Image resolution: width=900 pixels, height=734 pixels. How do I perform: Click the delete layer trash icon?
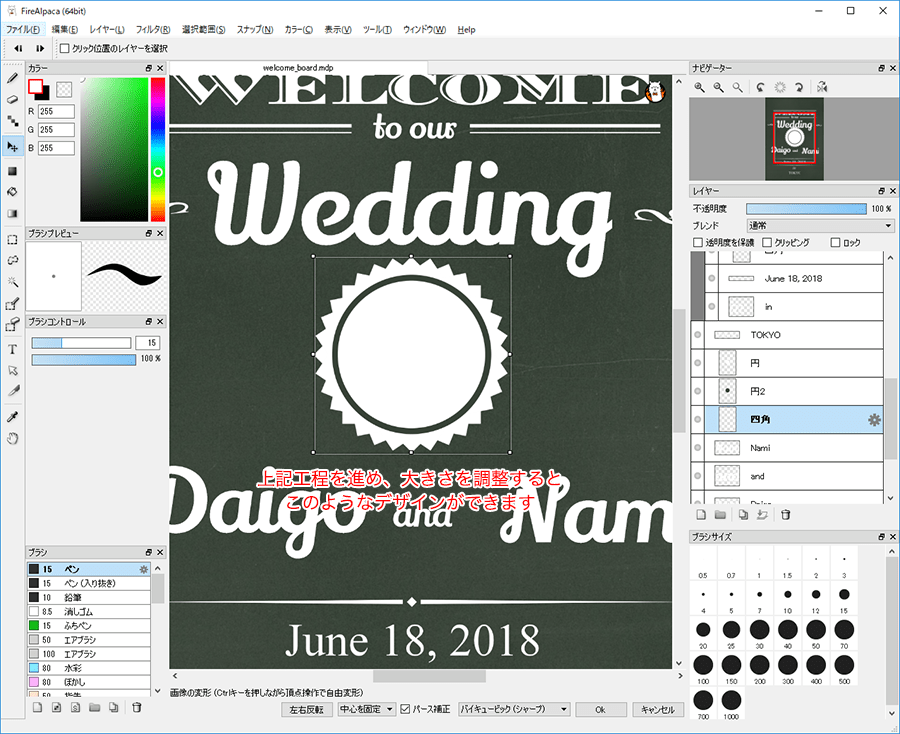786,514
